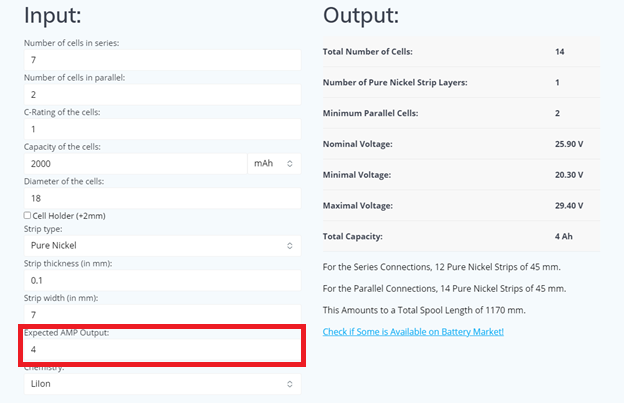The width and height of the screenshot is (624, 403).
Task: Open the Battery Market availability link
Action: pos(413,331)
